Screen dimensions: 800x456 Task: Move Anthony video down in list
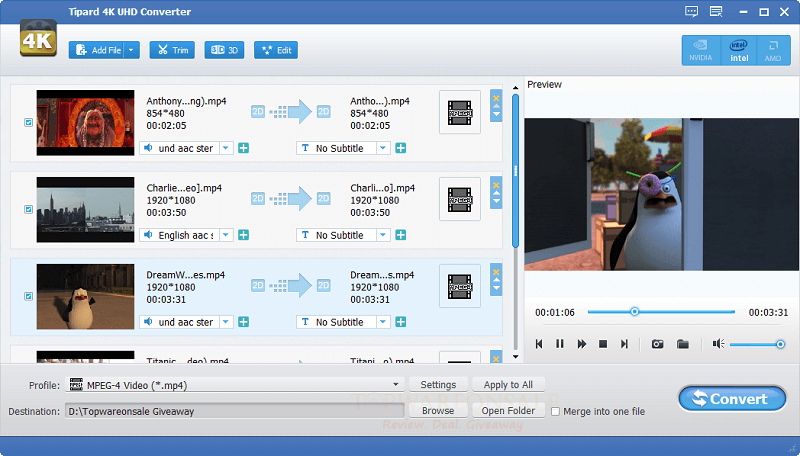click(496, 115)
